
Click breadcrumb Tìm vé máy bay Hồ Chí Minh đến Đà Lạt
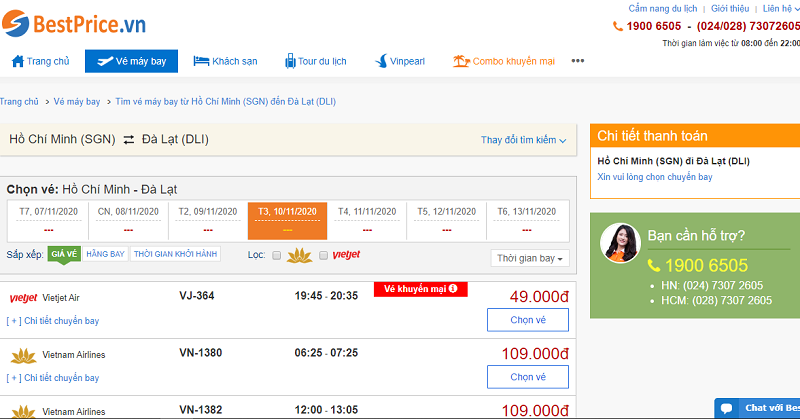click(x=226, y=102)
